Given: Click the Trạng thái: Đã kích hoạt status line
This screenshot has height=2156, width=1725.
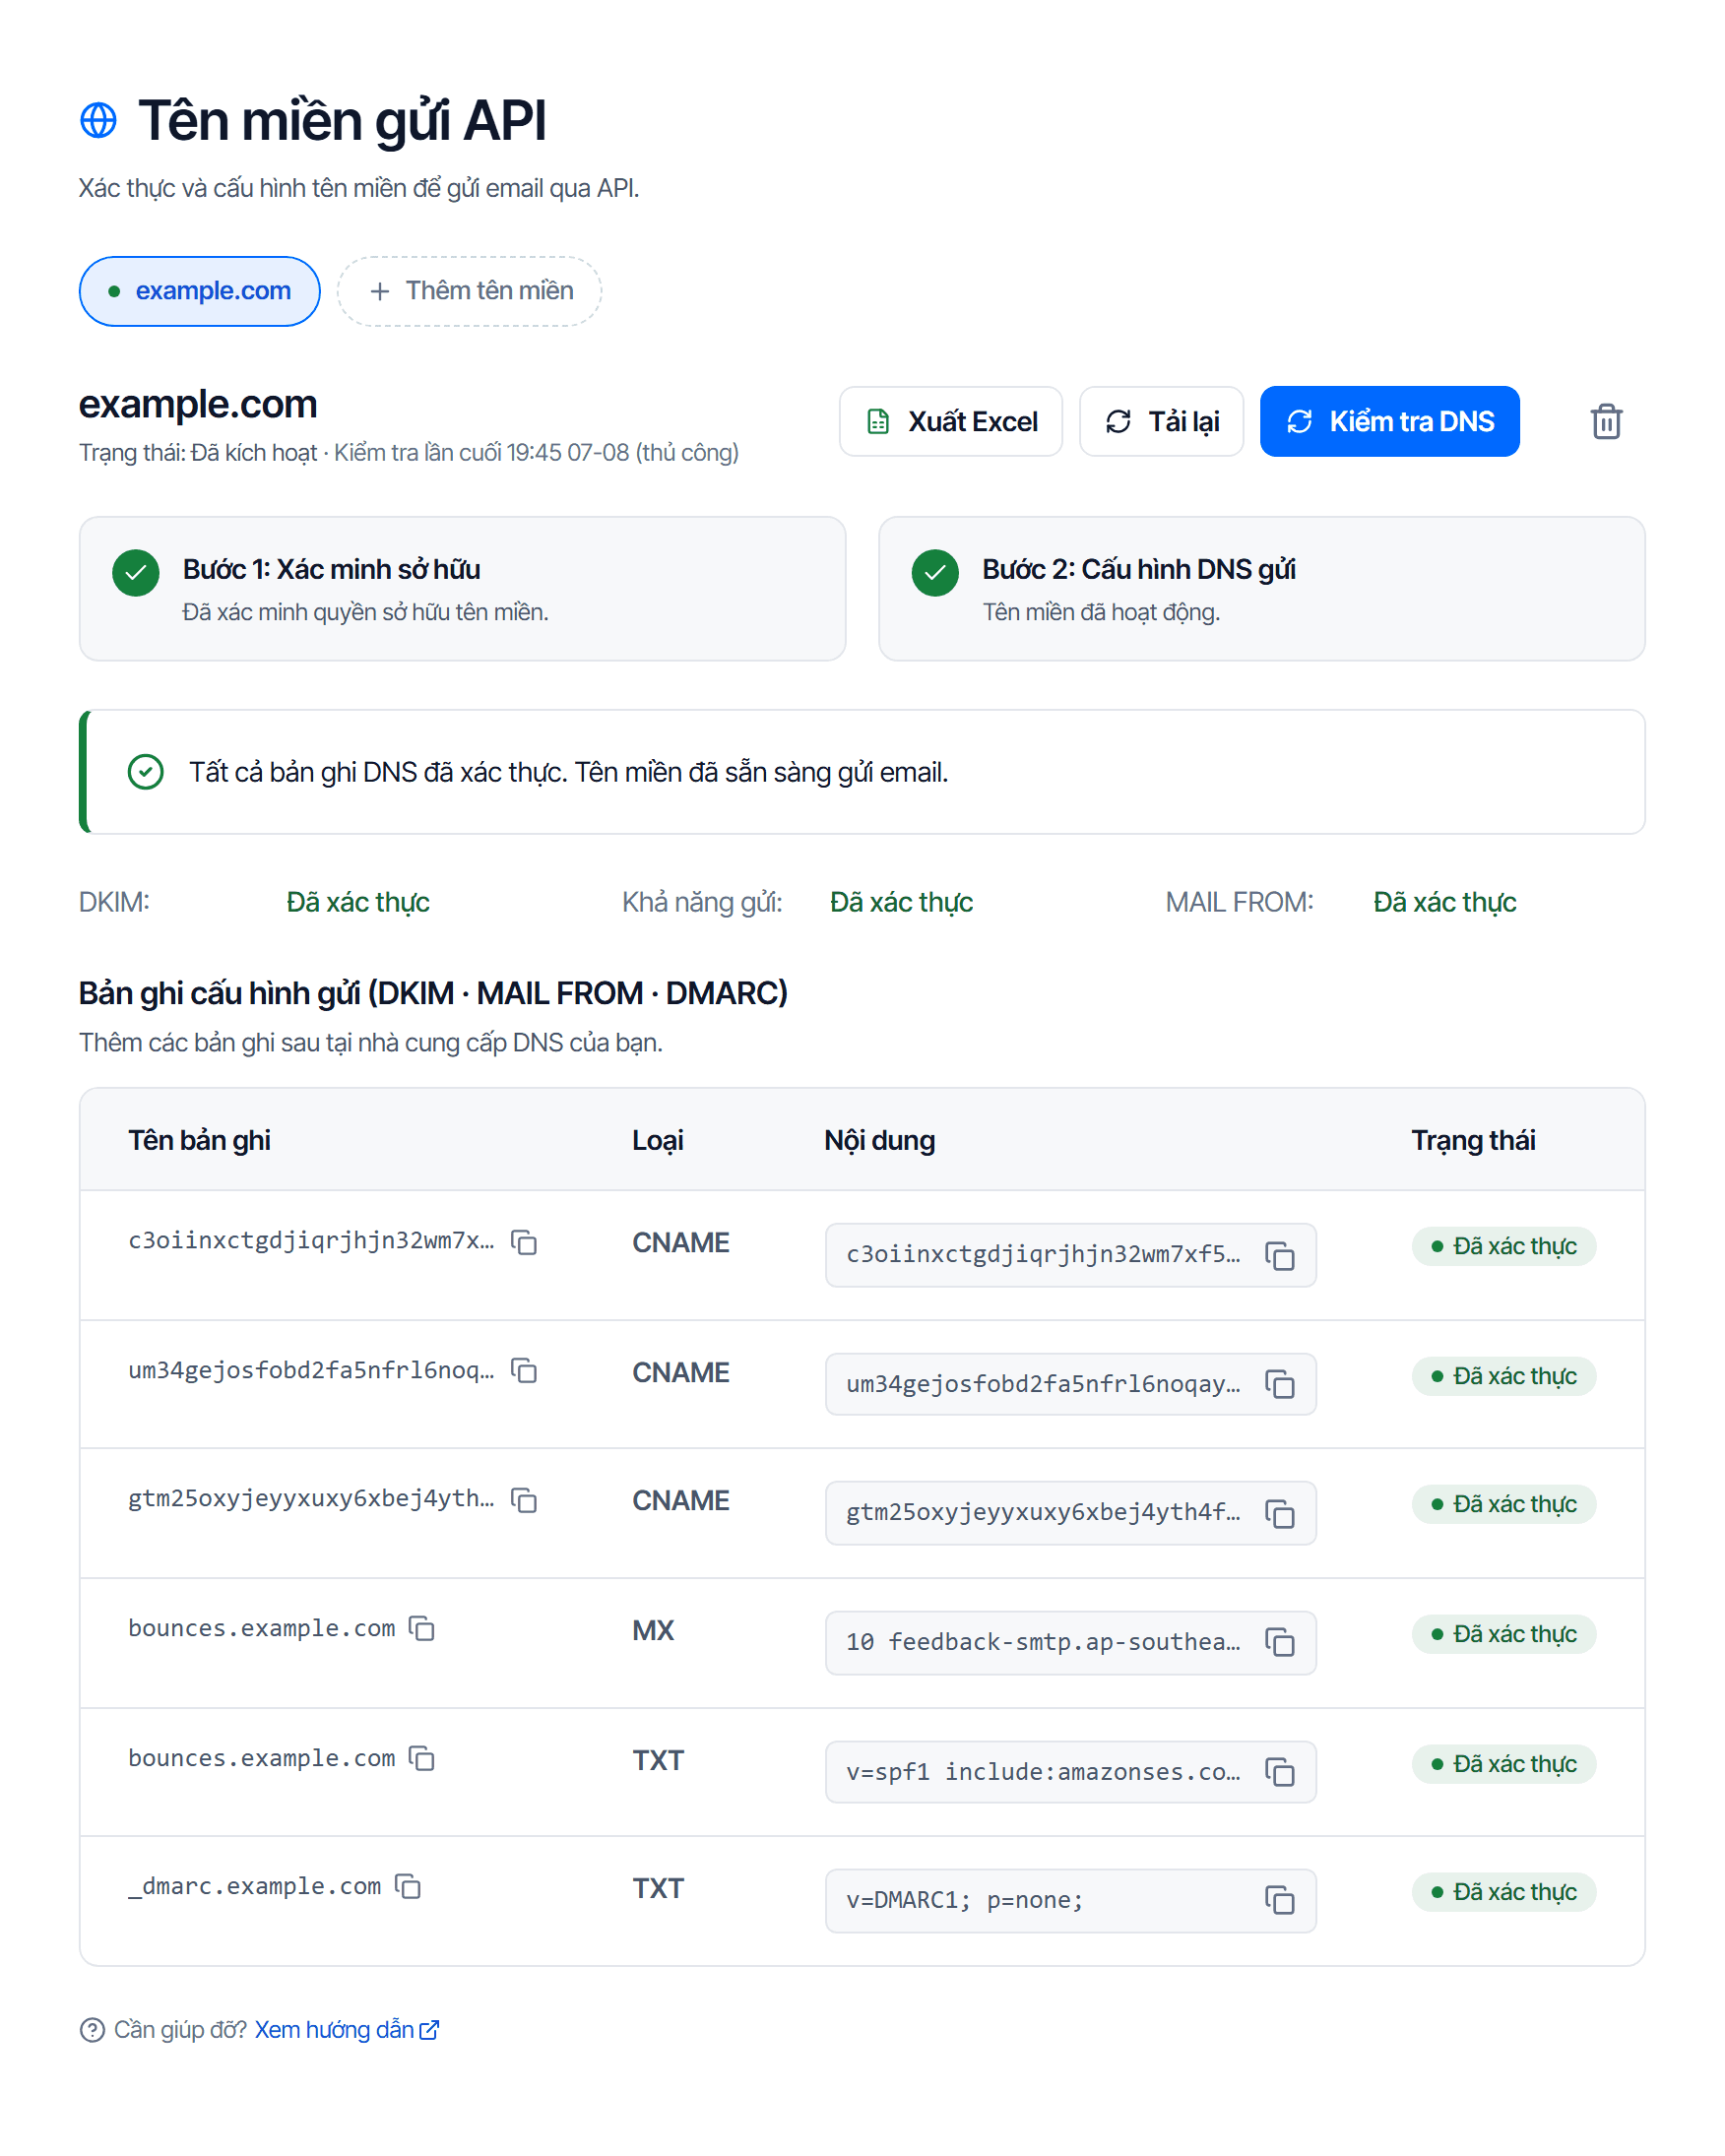Looking at the screenshot, I should [409, 452].
